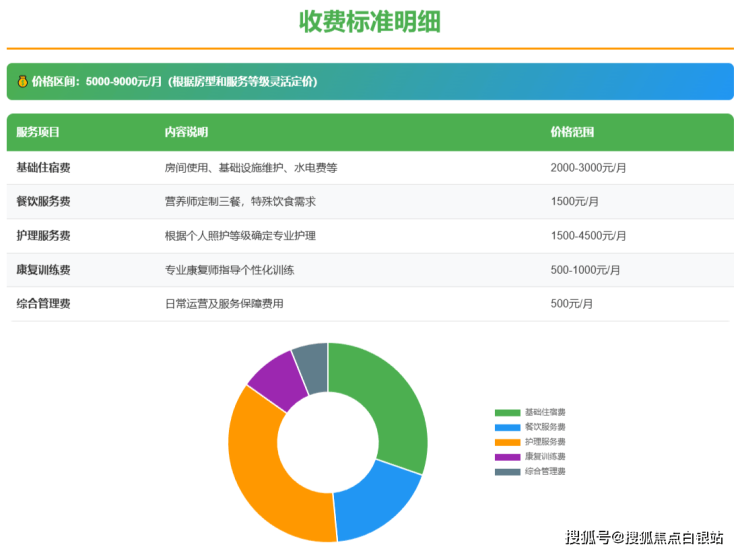Click the money bag icon in price banner

coord(21,82)
